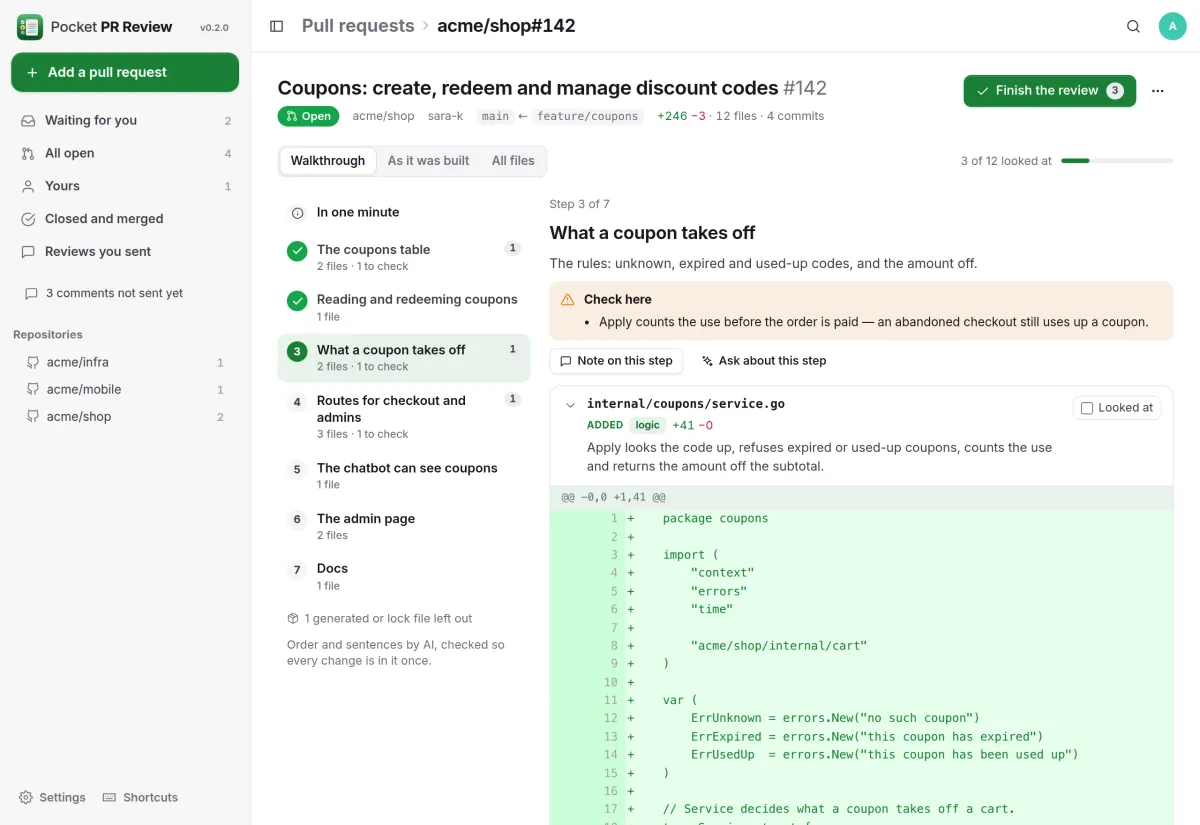Image resolution: width=1200 pixels, height=825 pixels.
Task: Tick the Looked at checkbox
Action: (1087, 408)
